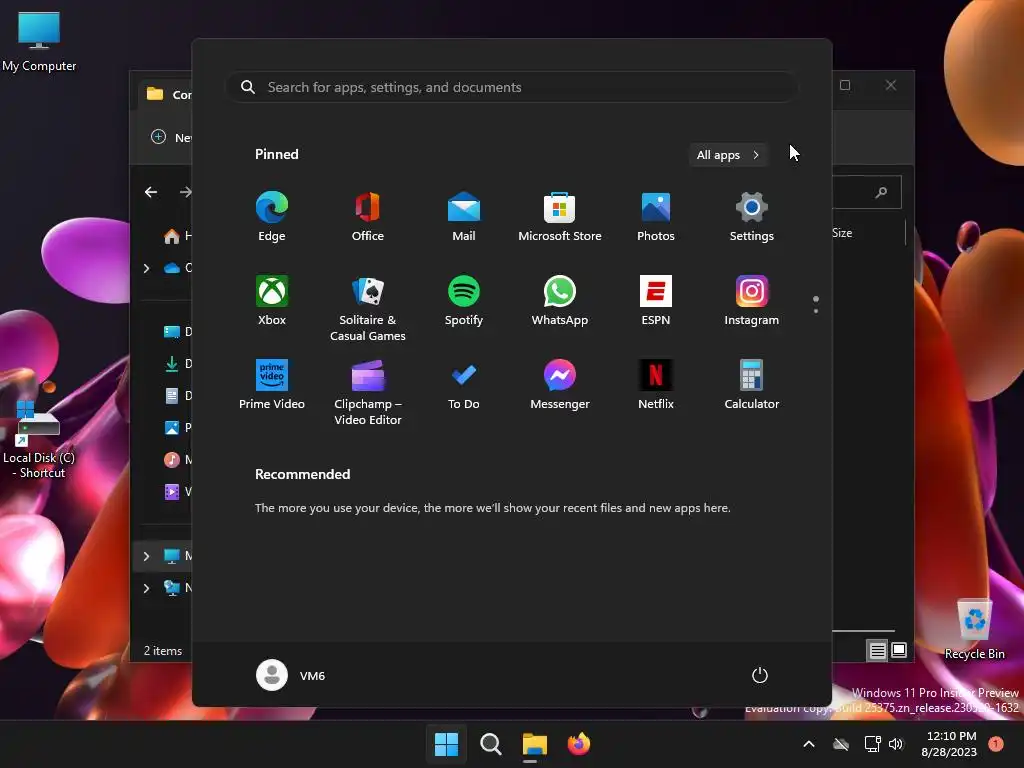Open the Calculator app
1024x768 pixels.
tap(752, 385)
